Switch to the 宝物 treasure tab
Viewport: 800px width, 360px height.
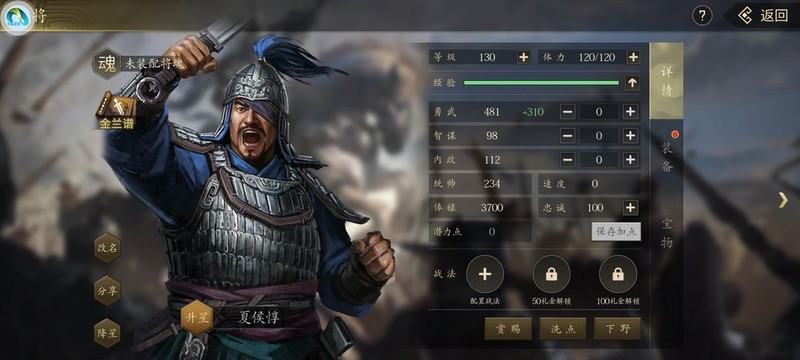pos(667,233)
